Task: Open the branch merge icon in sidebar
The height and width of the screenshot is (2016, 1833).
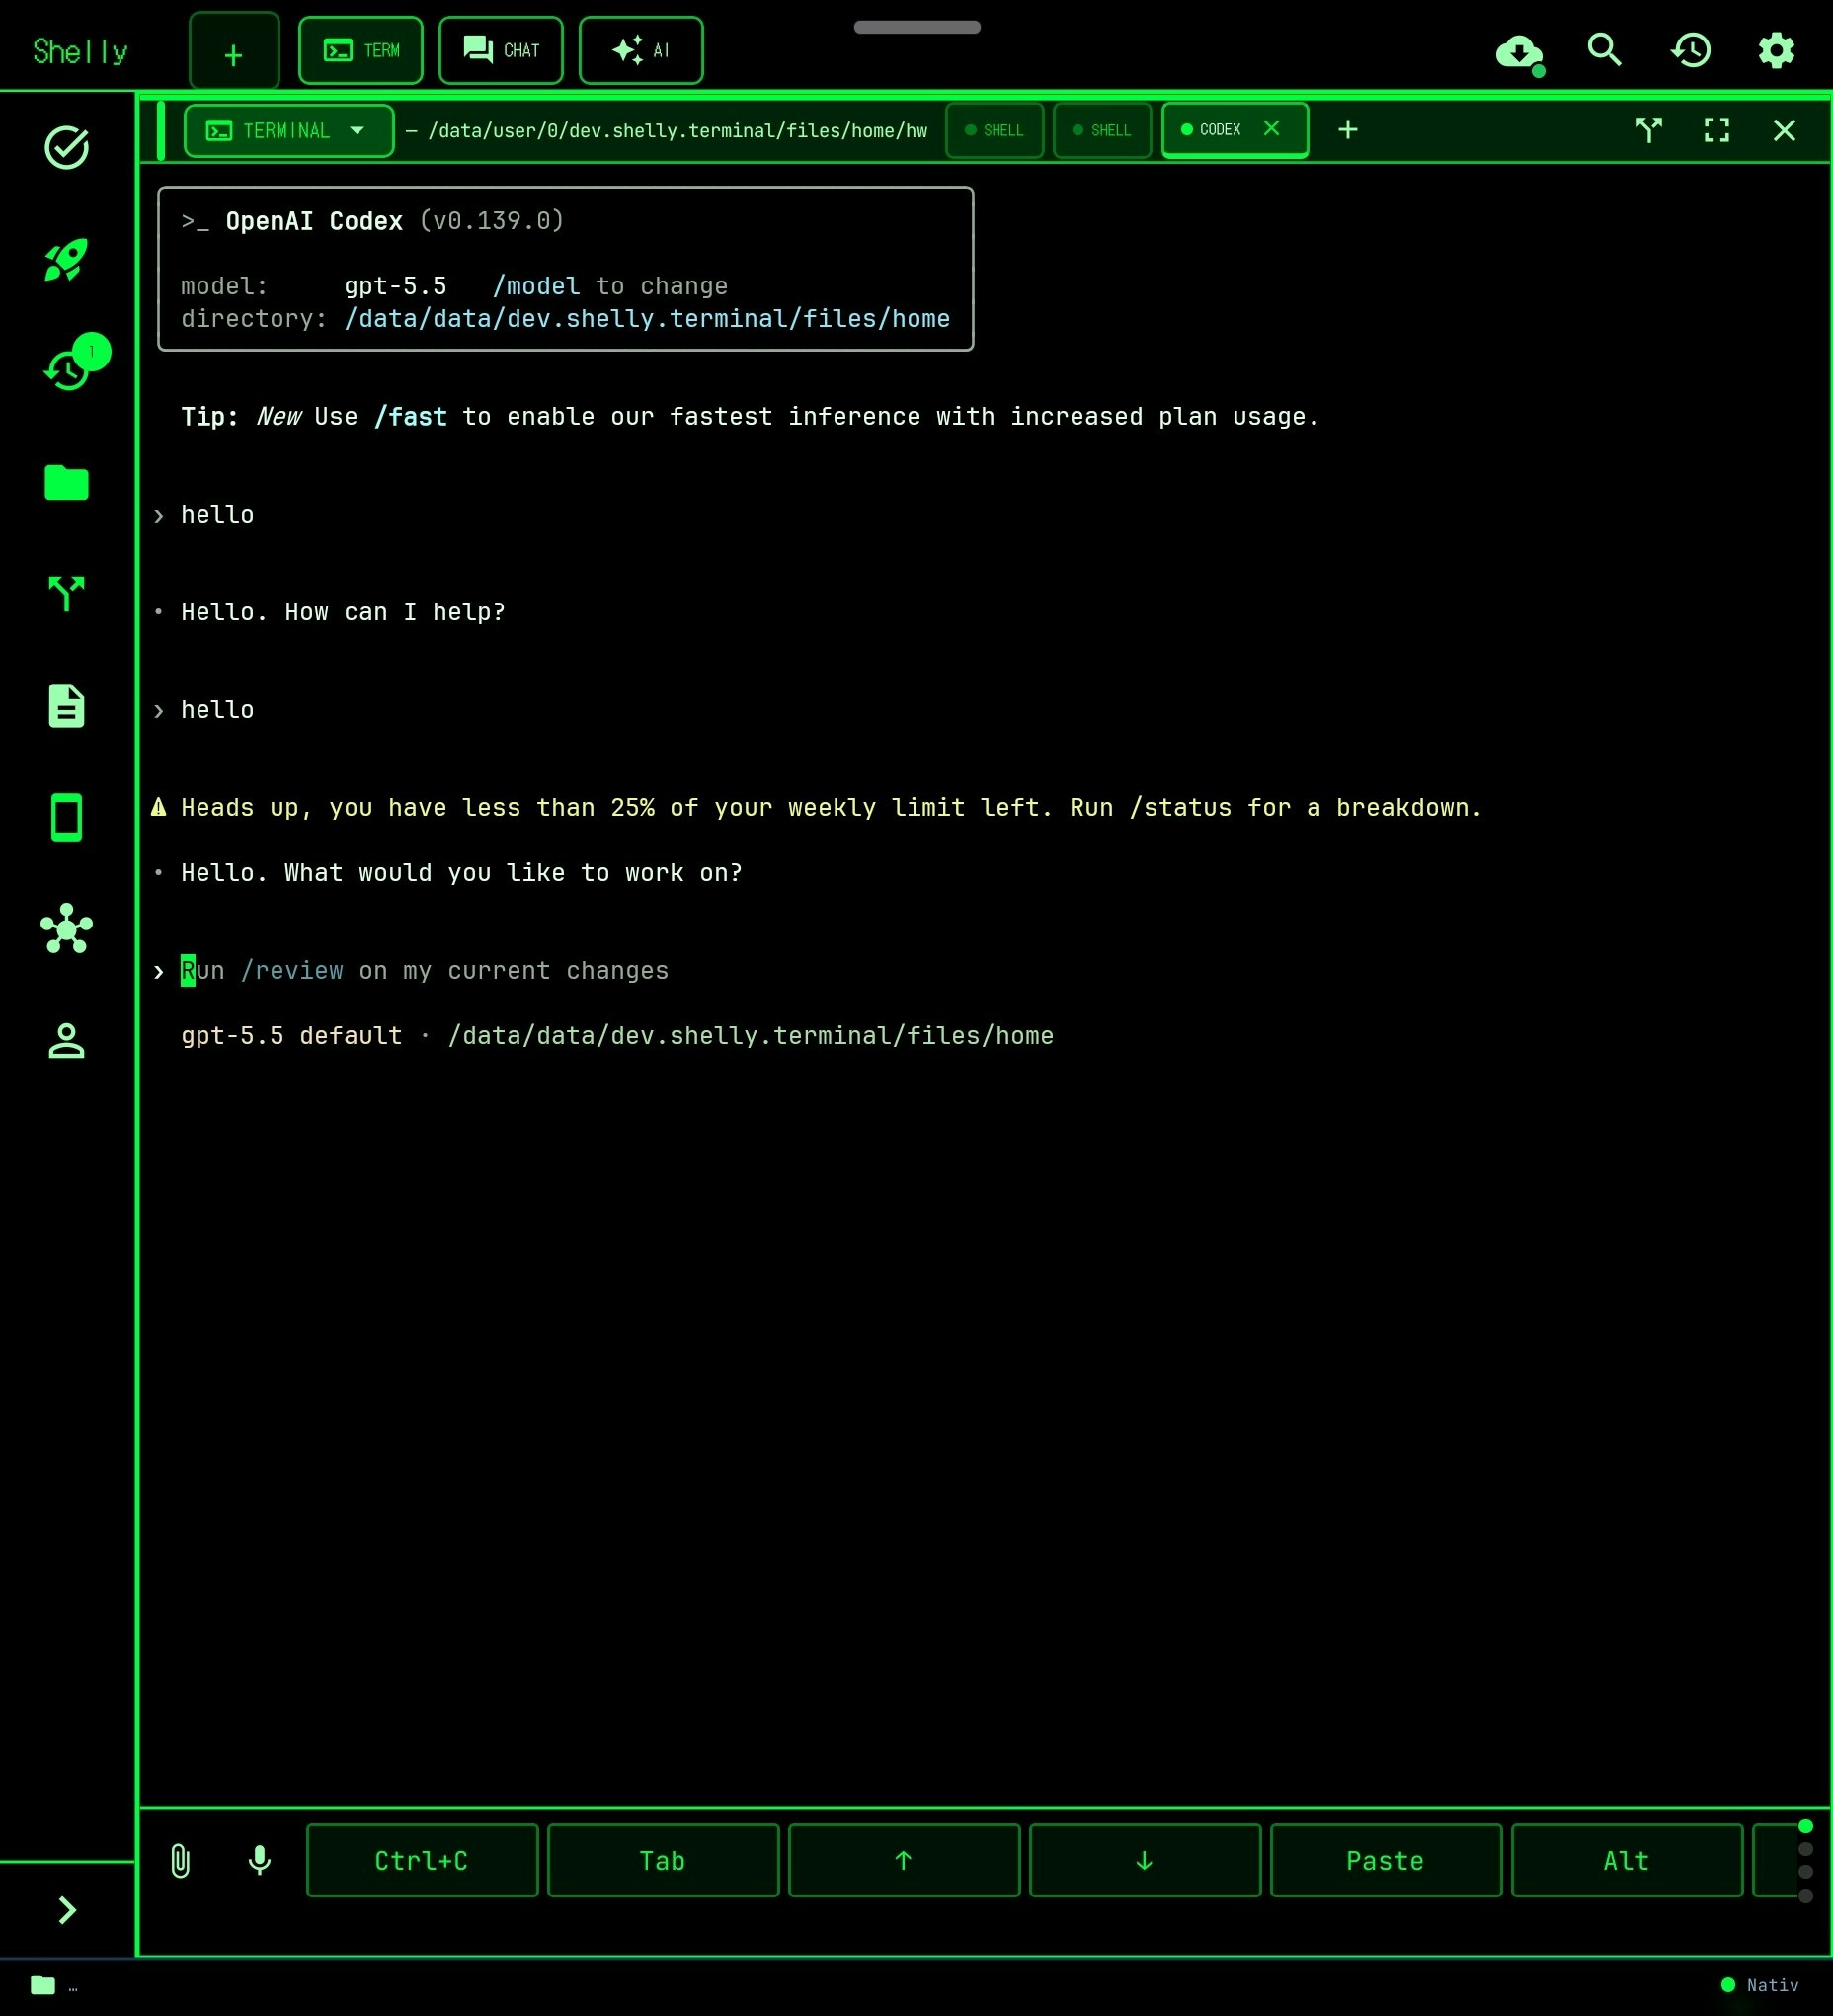Action: (x=67, y=594)
